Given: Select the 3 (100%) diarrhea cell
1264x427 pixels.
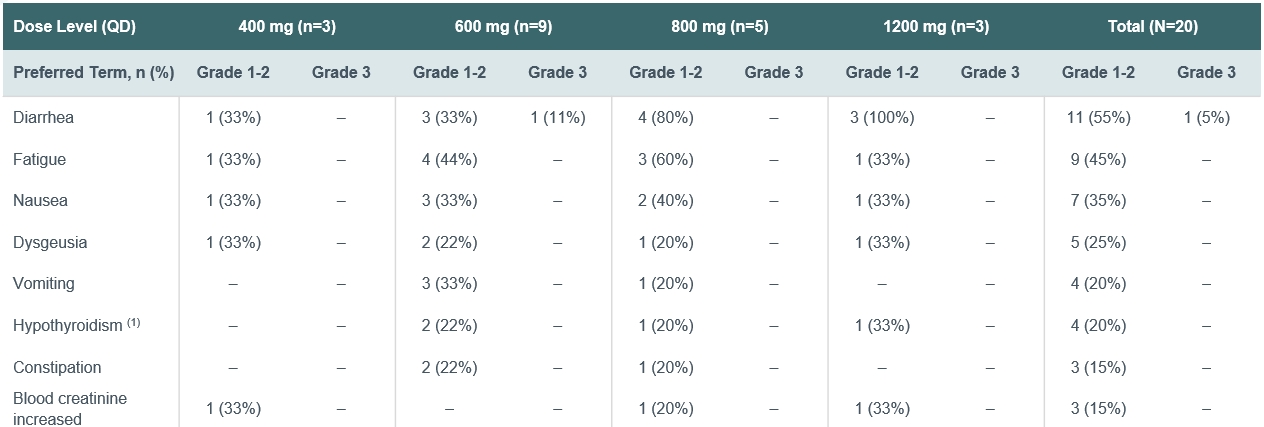Looking at the screenshot, I should 881,117.
